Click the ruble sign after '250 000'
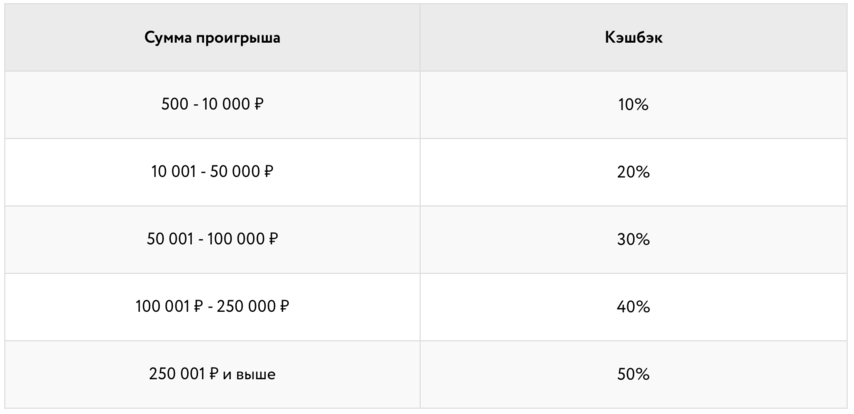The height and width of the screenshot is (414, 854). pyautogui.click(x=284, y=307)
